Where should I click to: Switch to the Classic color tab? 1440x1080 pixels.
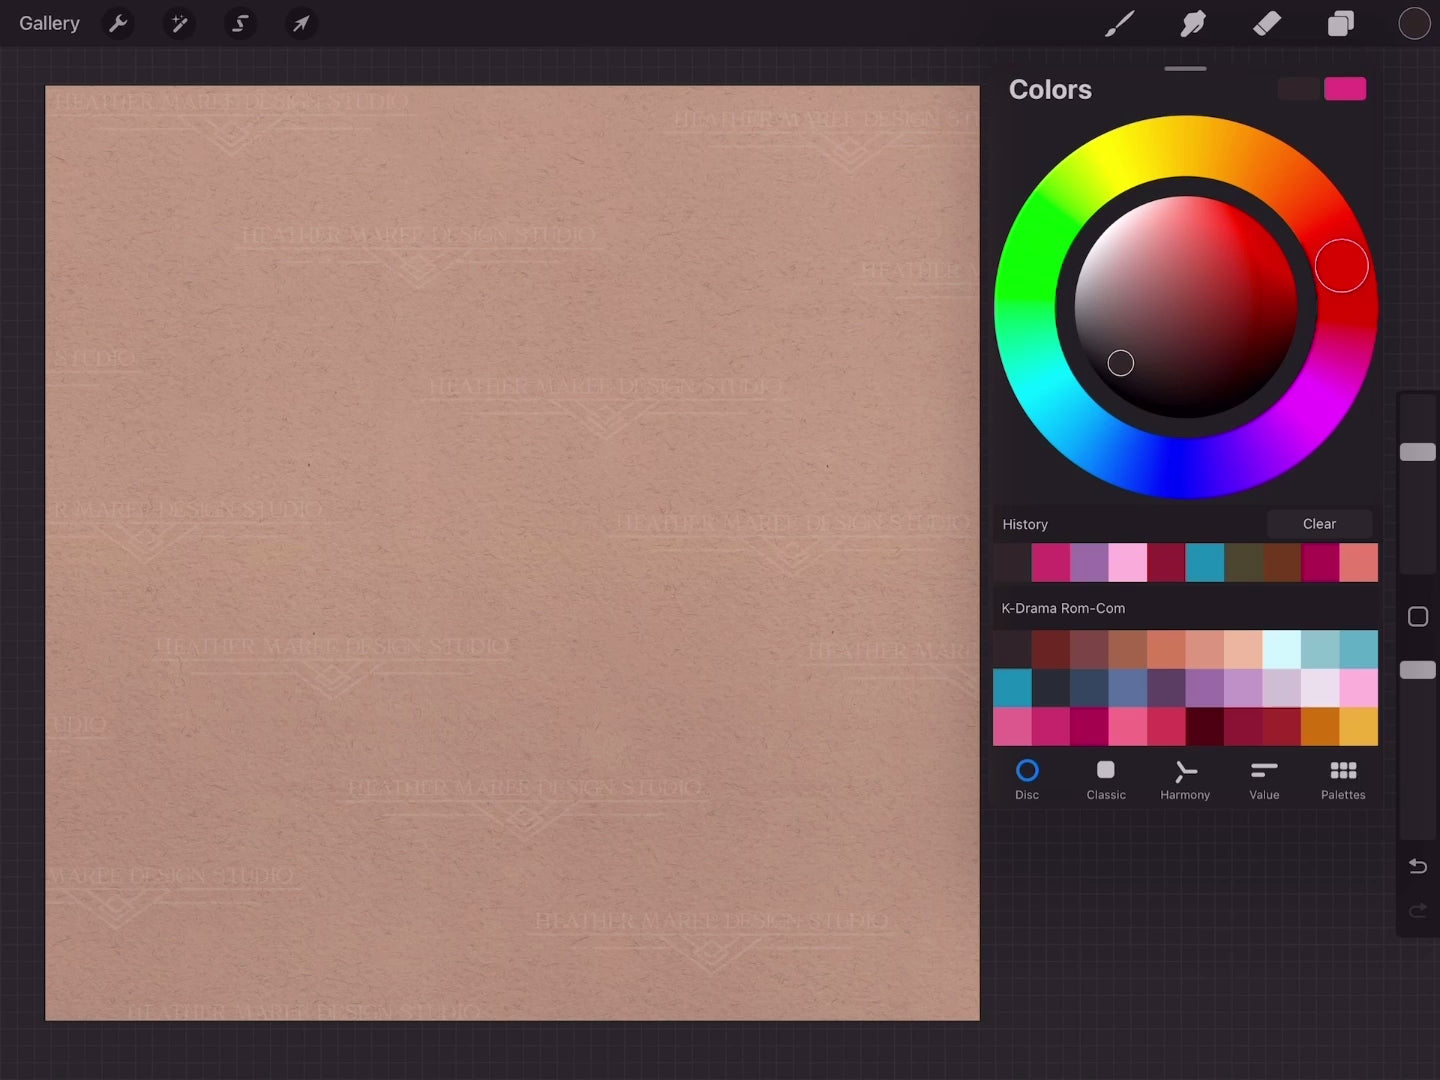pyautogui.click(x=1106, y=780)
